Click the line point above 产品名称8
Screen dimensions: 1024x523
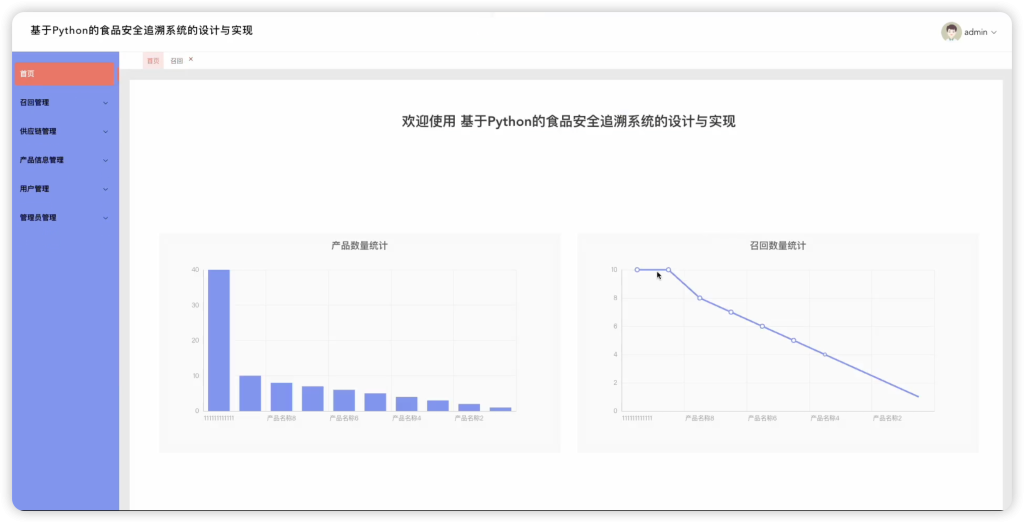699,298
